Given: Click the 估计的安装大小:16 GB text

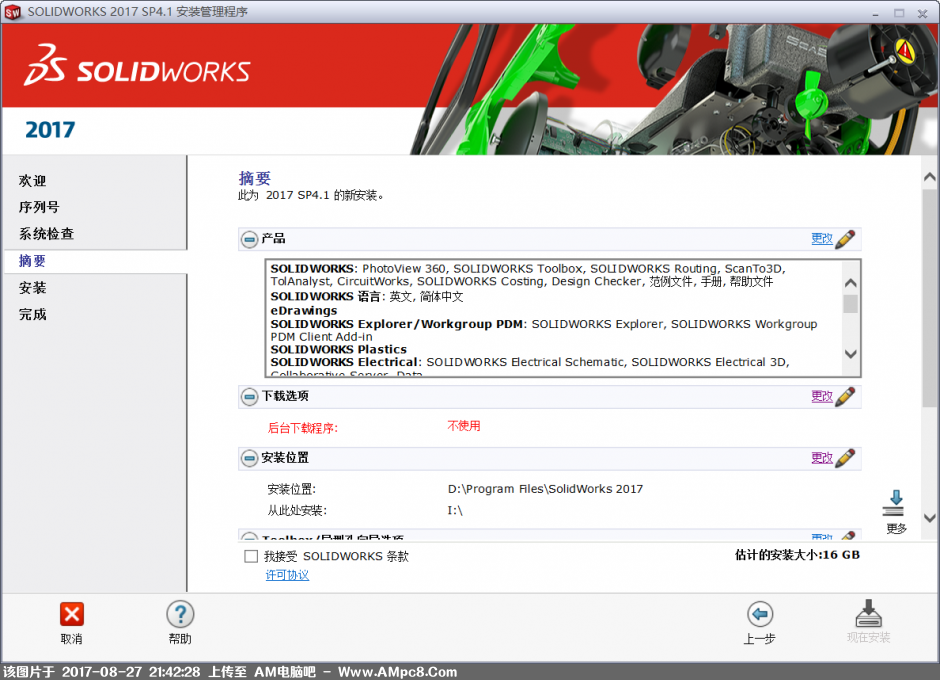Looking at the screenshot, I should click(797, 555).
